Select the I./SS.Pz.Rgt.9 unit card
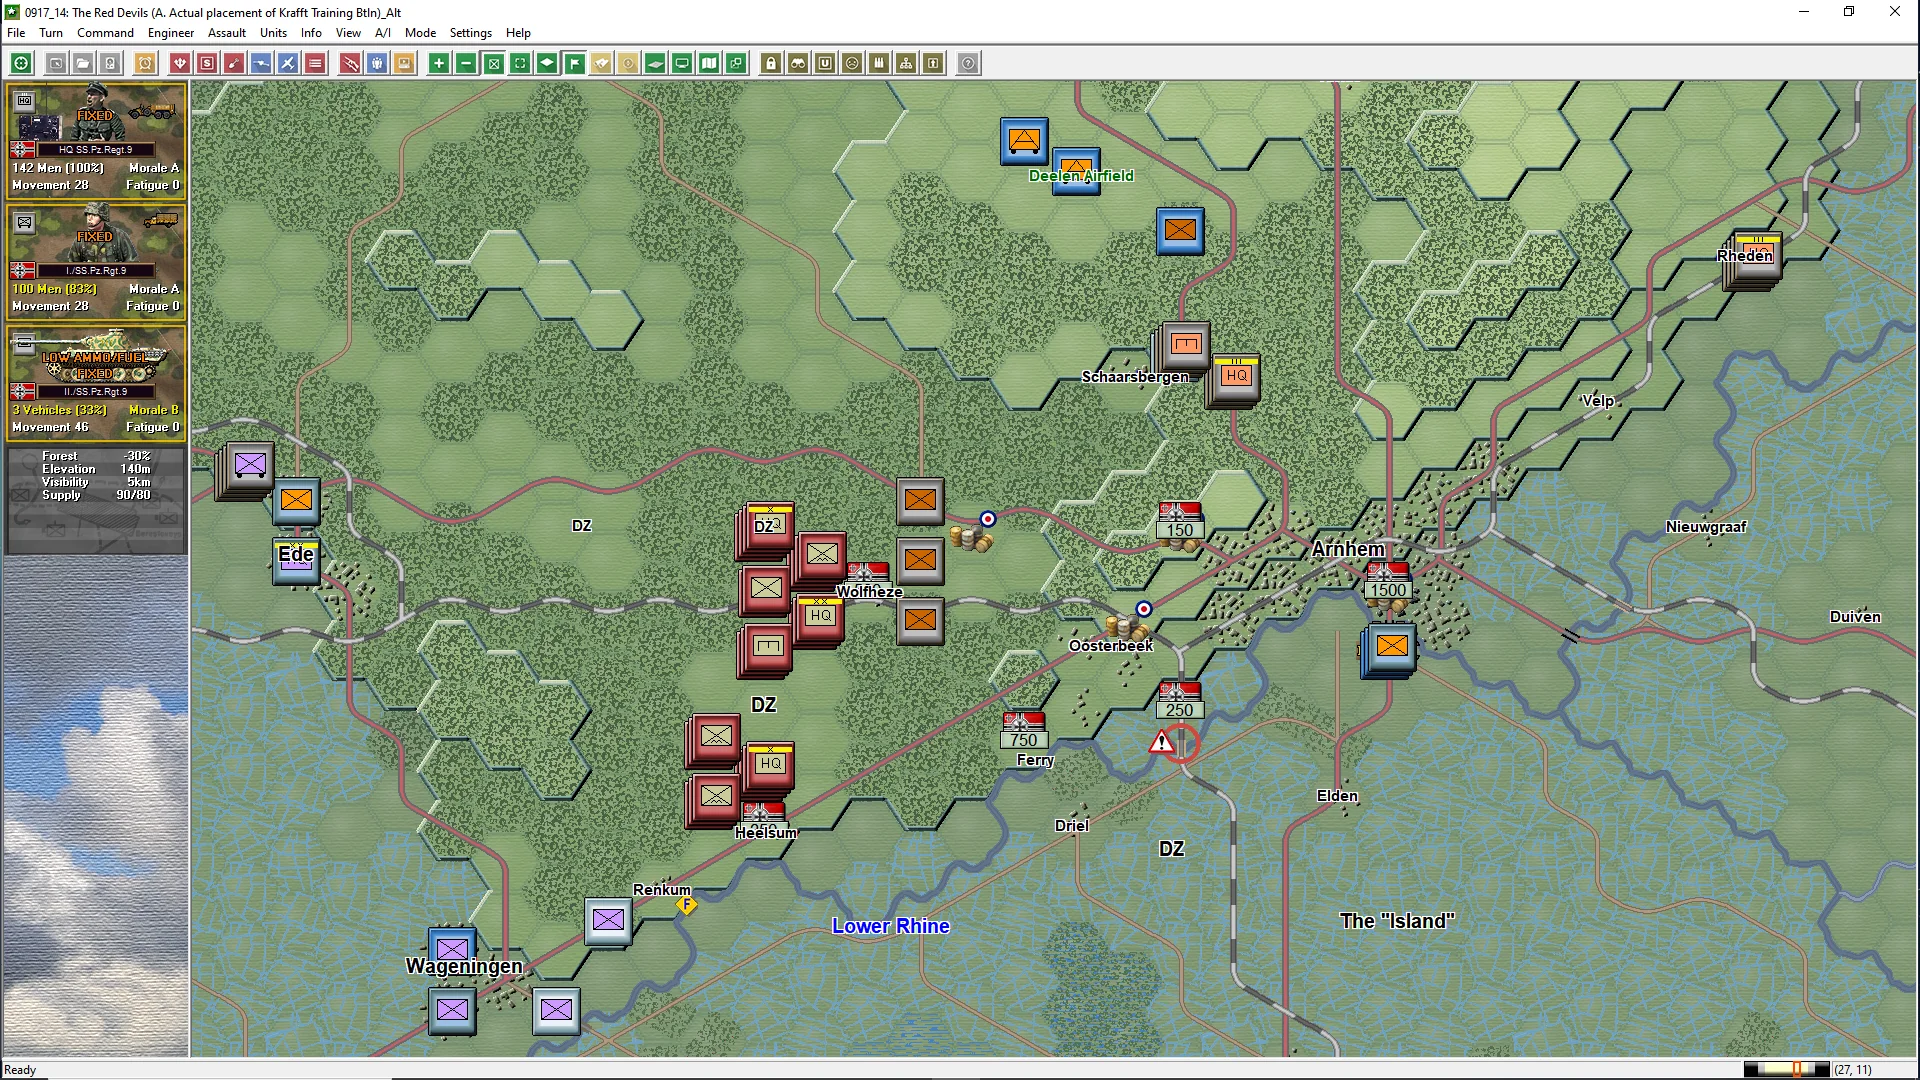The width and height of the screenshot is (1920, 1080). (96, 262)
